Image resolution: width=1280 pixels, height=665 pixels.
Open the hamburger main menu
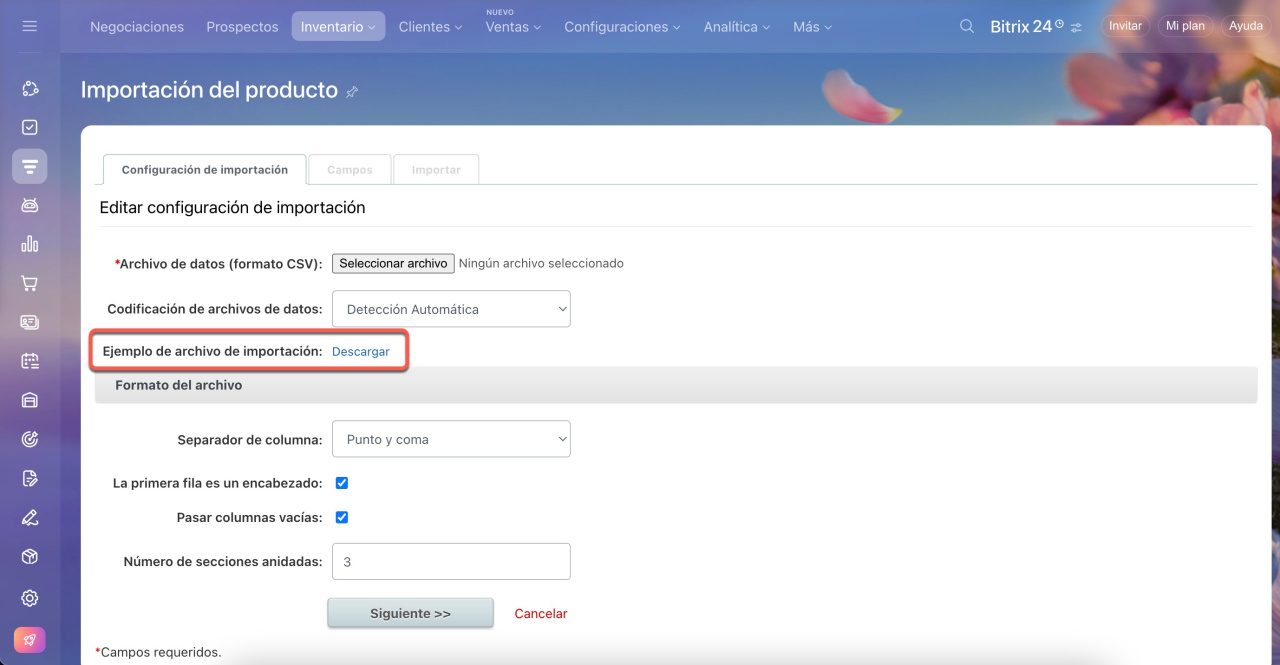pyautogui.click(x=29, y=26)
